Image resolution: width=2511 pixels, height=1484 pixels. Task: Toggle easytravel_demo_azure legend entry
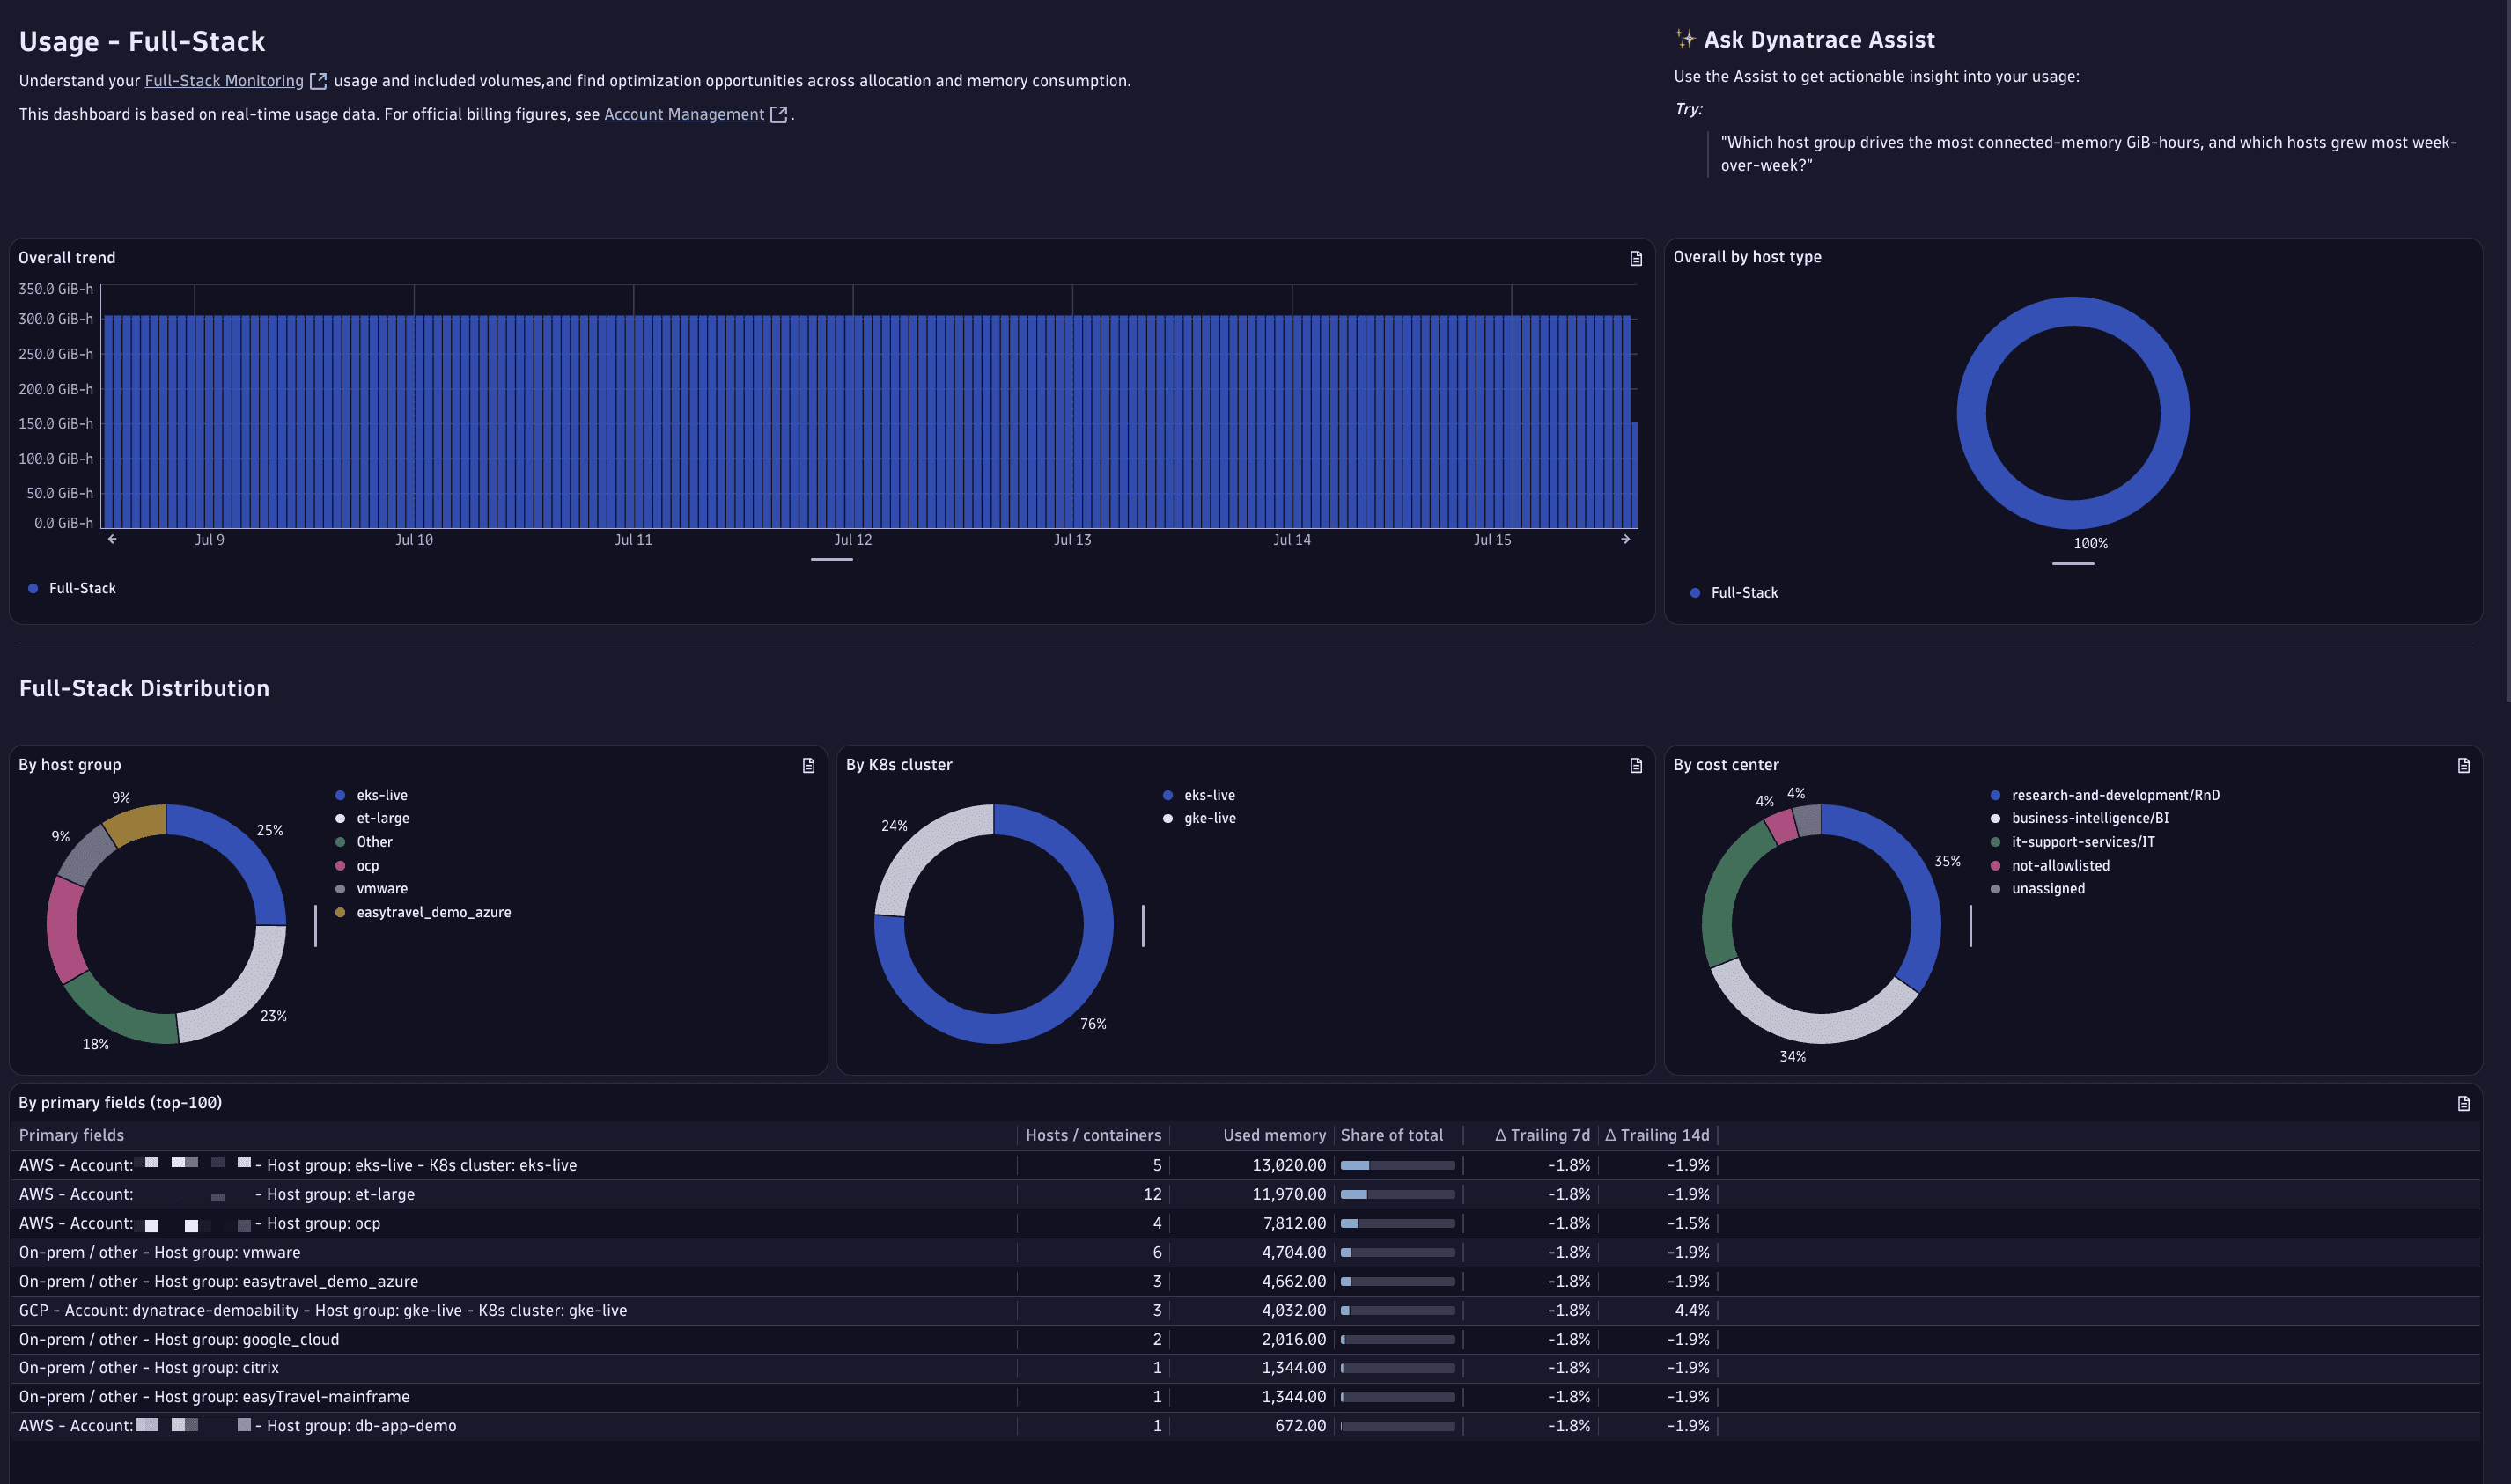423,912
